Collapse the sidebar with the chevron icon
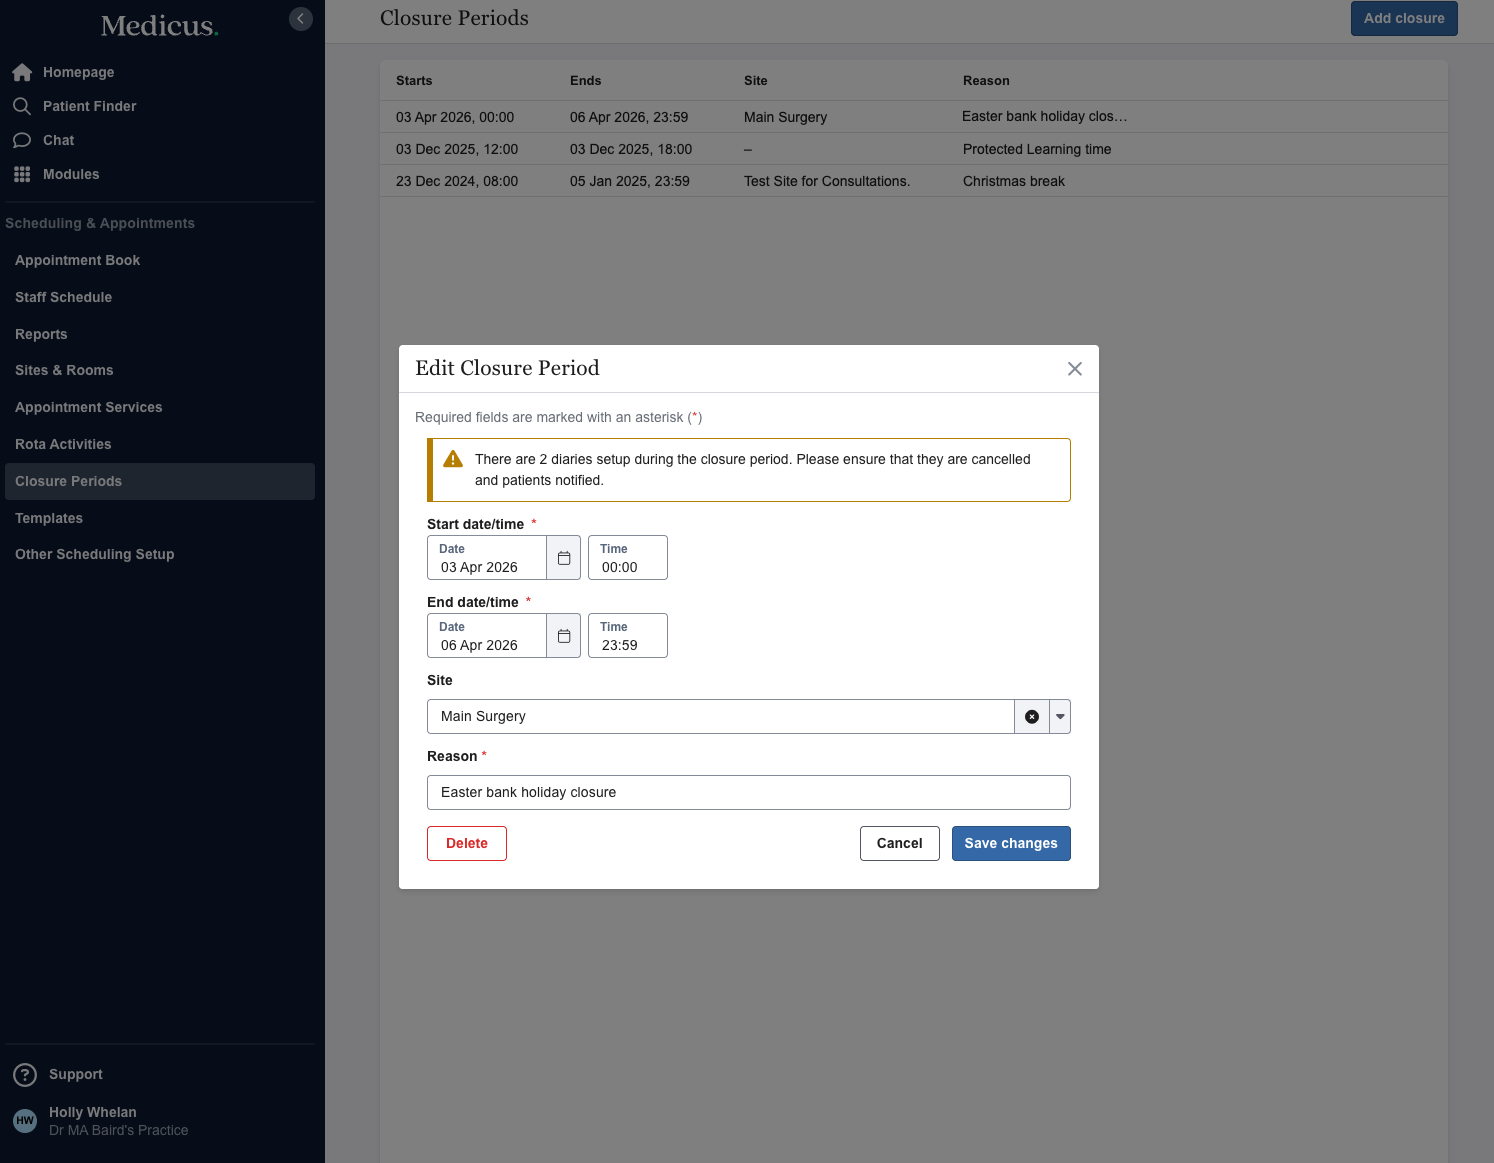Image resolution: width=1494 pixels, height=1163 pixels. point(300,19)
